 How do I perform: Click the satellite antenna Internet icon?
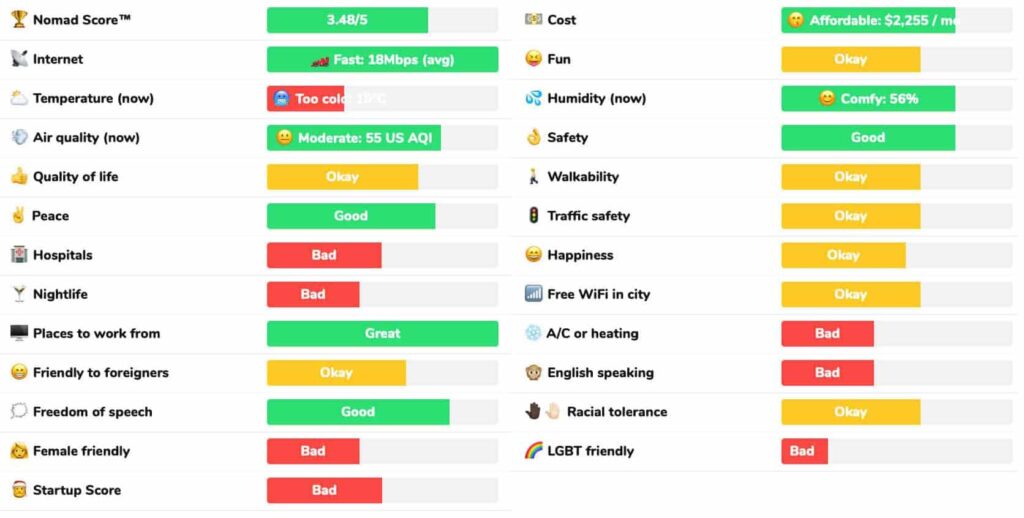coord(19,59)
